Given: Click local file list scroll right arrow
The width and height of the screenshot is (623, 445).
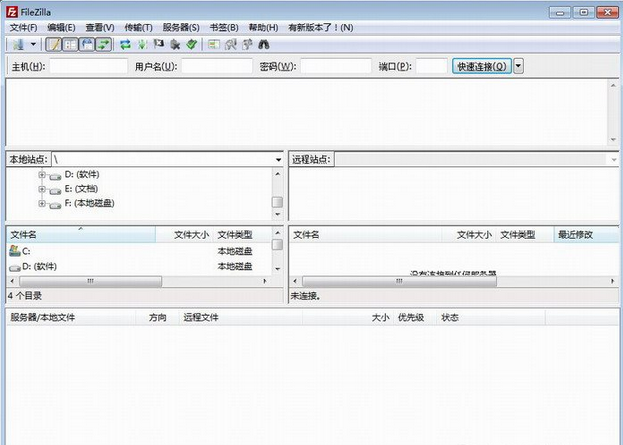Looking at the screenshot, I should tap(265, 281).
